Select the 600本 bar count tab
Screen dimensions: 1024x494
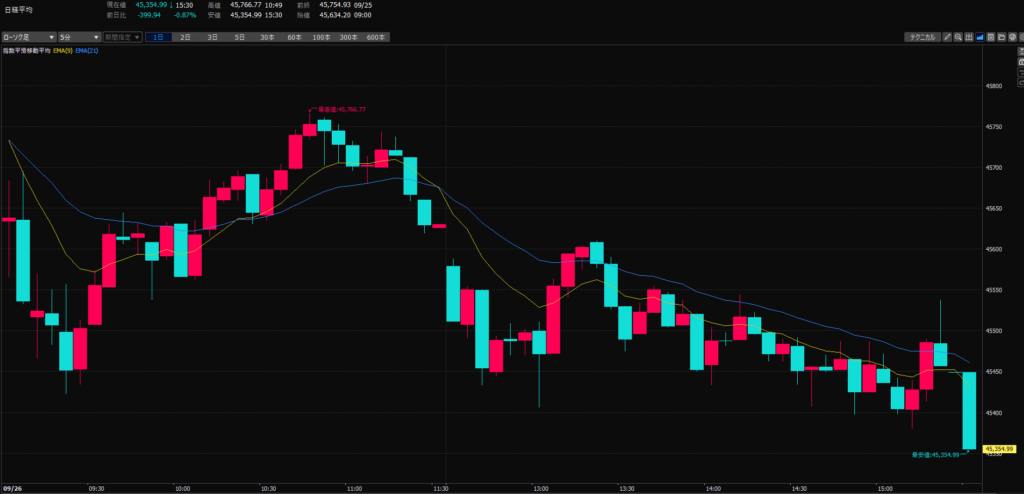tap(376, 37)
